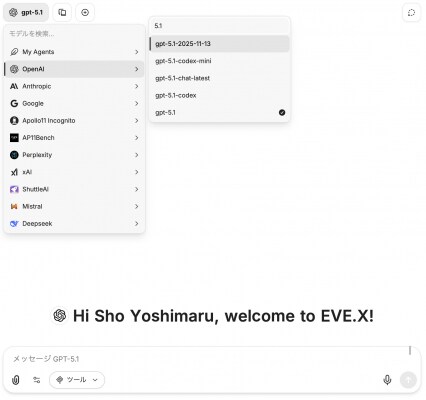
Task: Focus the モデルを検索 search field
Action: 74,34
